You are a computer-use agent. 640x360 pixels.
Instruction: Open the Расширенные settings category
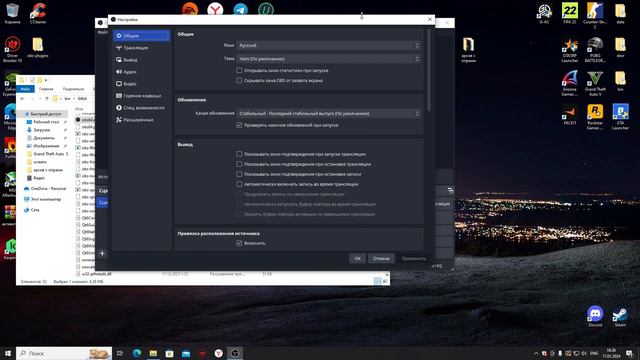[142, 120]
